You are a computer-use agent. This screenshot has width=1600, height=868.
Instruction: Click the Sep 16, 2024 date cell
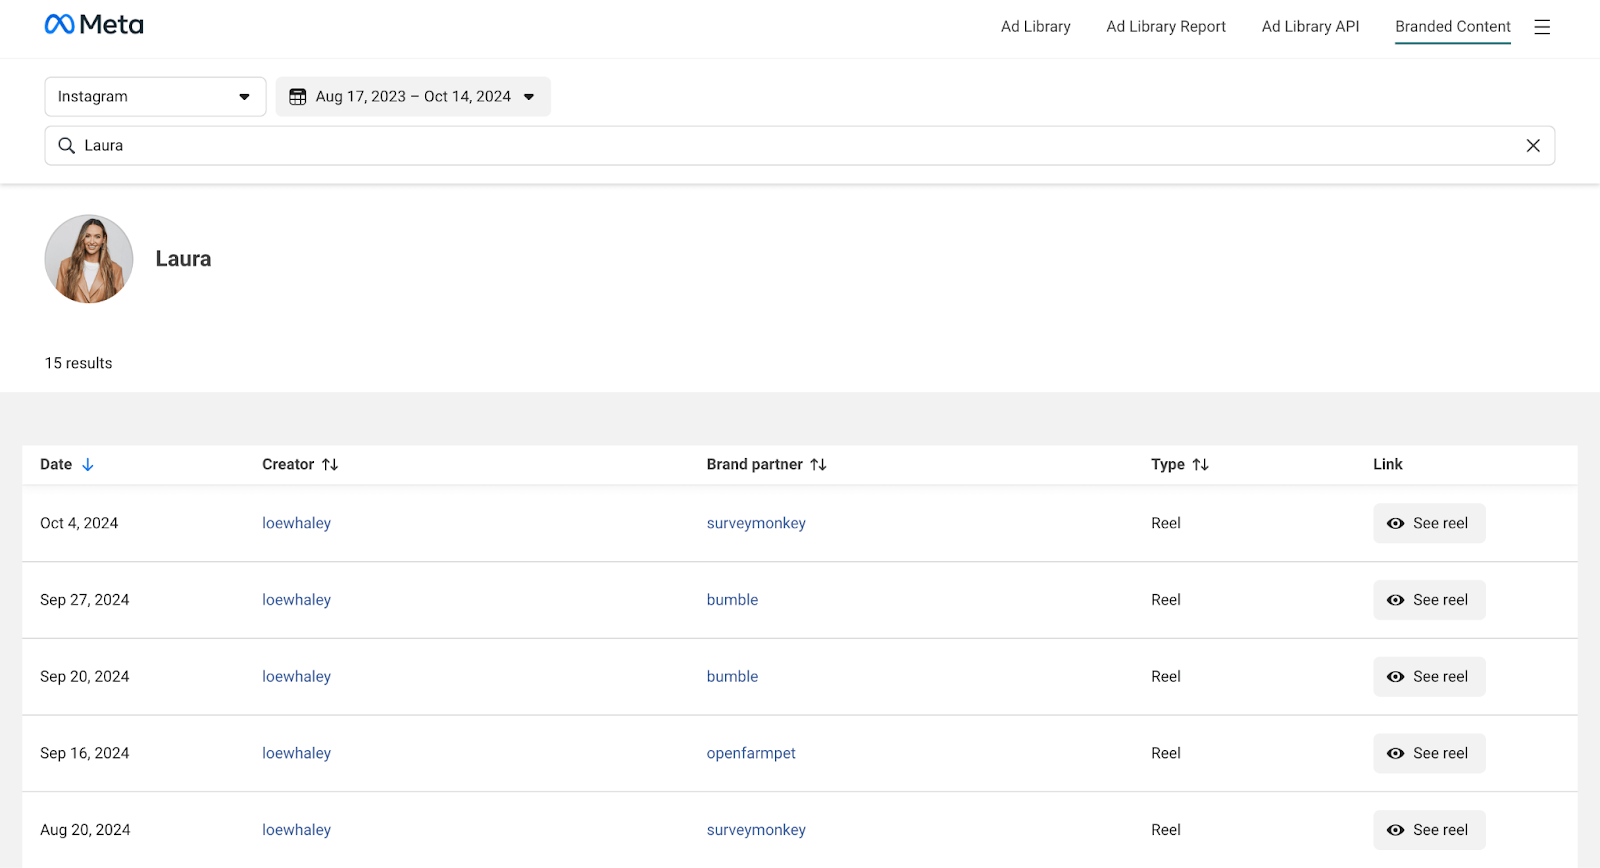click(85, 754)
